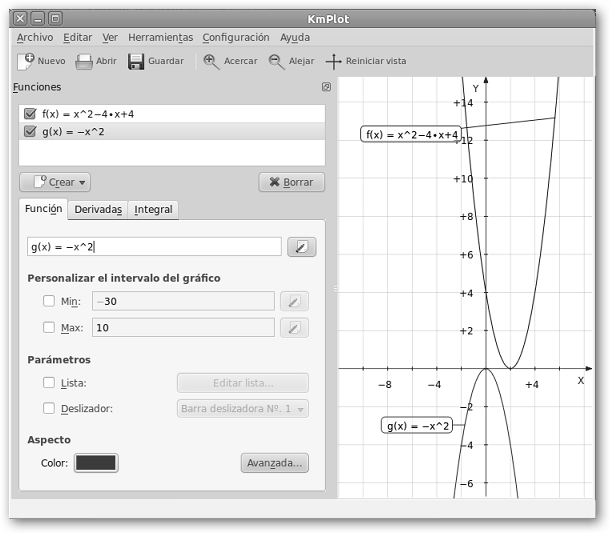Click the Max value input field
This screenshot has width=610, height=533.
[x=182, y=328]
